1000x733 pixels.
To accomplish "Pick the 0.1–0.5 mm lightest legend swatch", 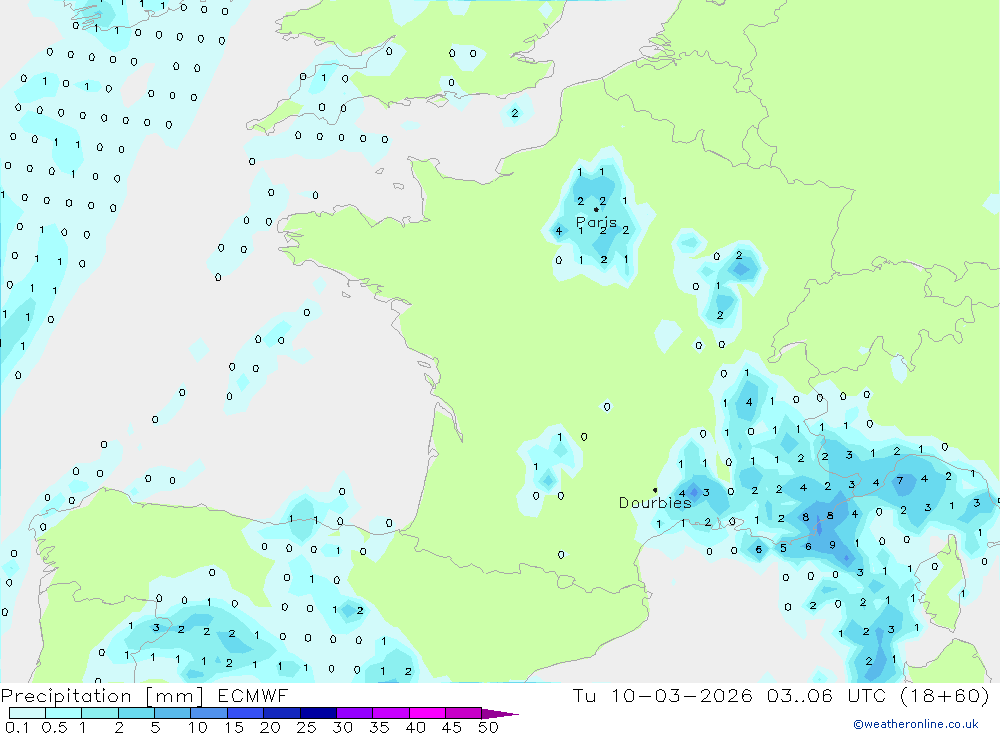I will click(27, 713).
